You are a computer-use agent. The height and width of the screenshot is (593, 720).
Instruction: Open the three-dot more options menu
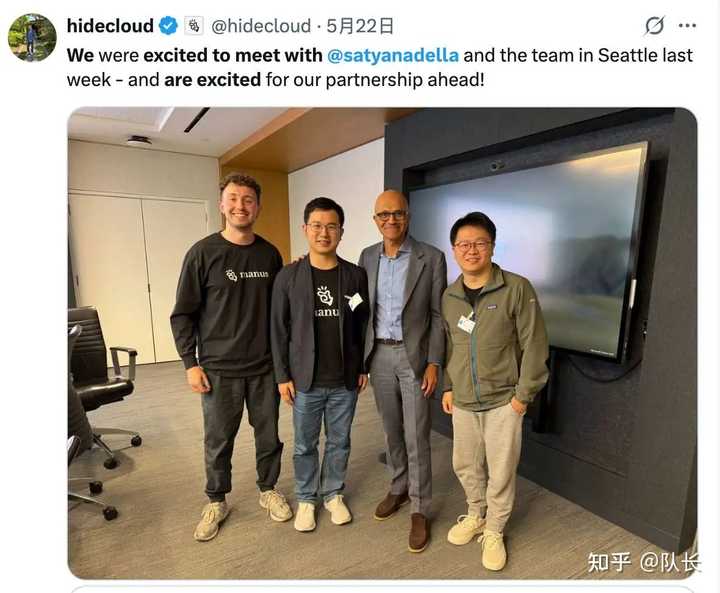click(x=687, y=26)
